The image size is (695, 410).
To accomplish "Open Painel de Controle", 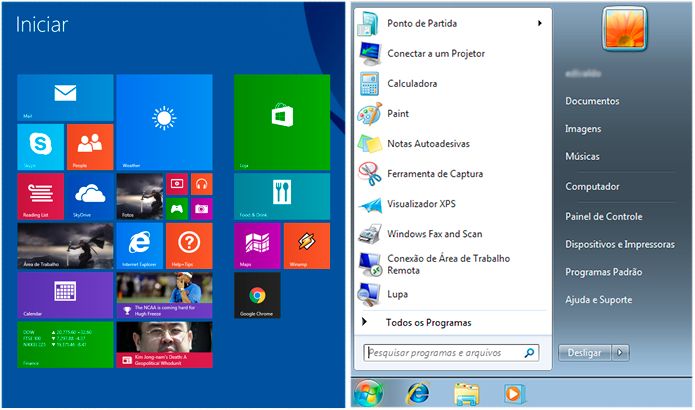I will pos(604,217).
